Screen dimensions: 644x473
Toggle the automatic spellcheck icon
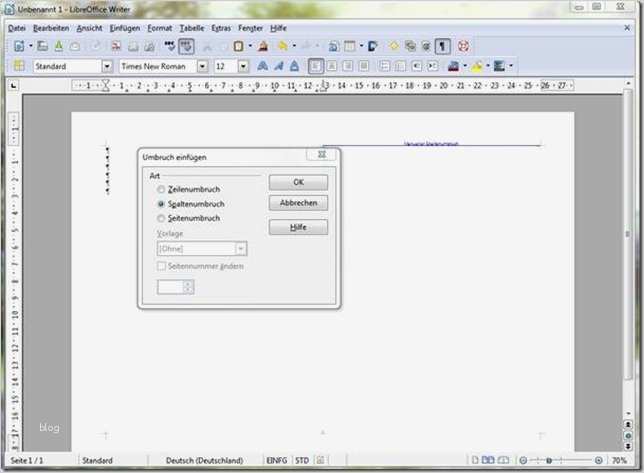[x=186, y=46]
